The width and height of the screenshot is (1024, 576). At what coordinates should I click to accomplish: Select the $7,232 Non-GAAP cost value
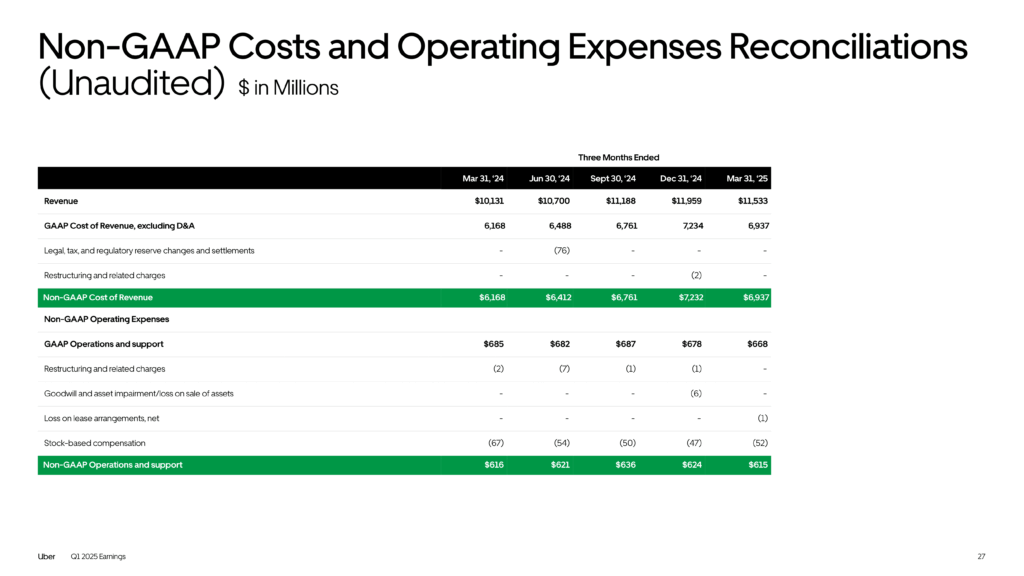coord(691,297)
